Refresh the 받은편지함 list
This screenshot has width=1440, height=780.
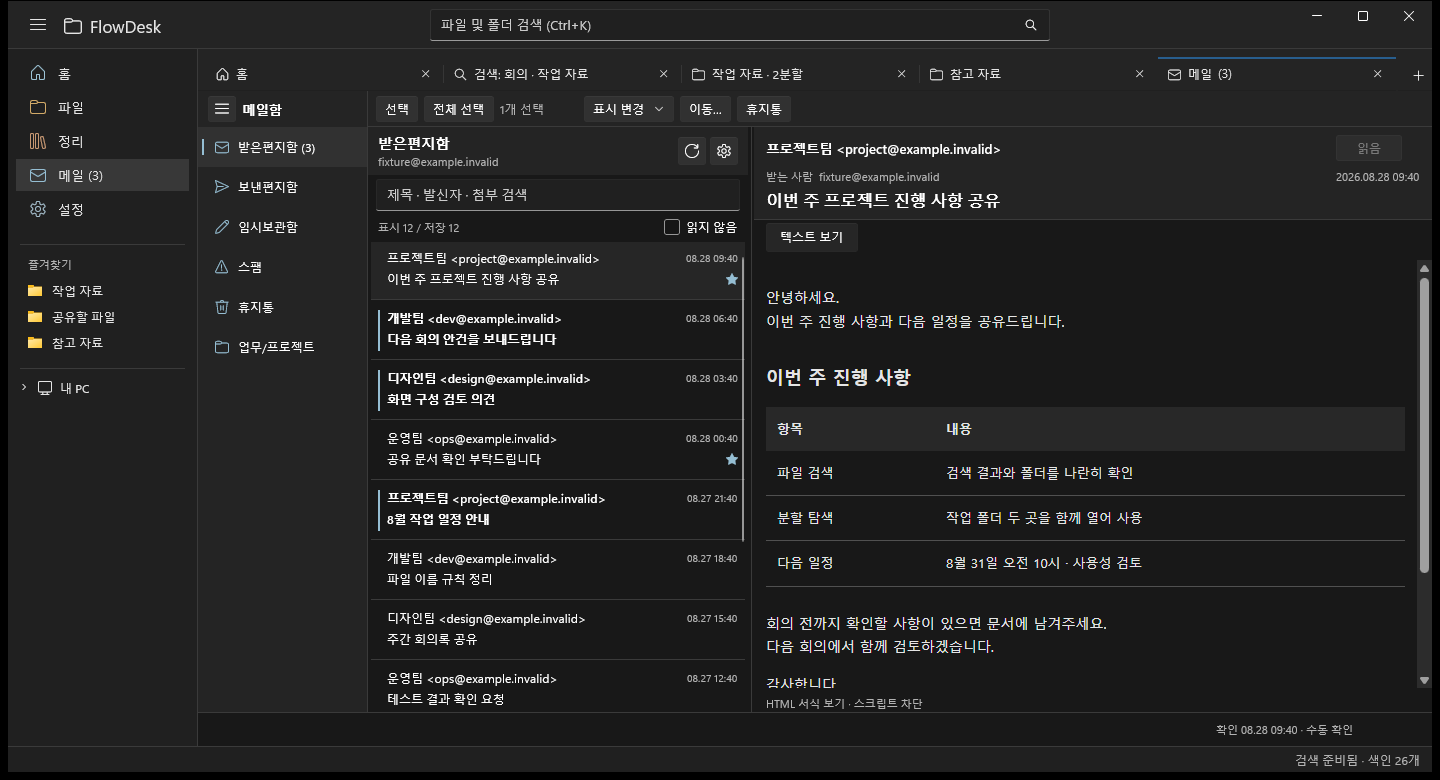pyautogui.click(x=691, y=151)
